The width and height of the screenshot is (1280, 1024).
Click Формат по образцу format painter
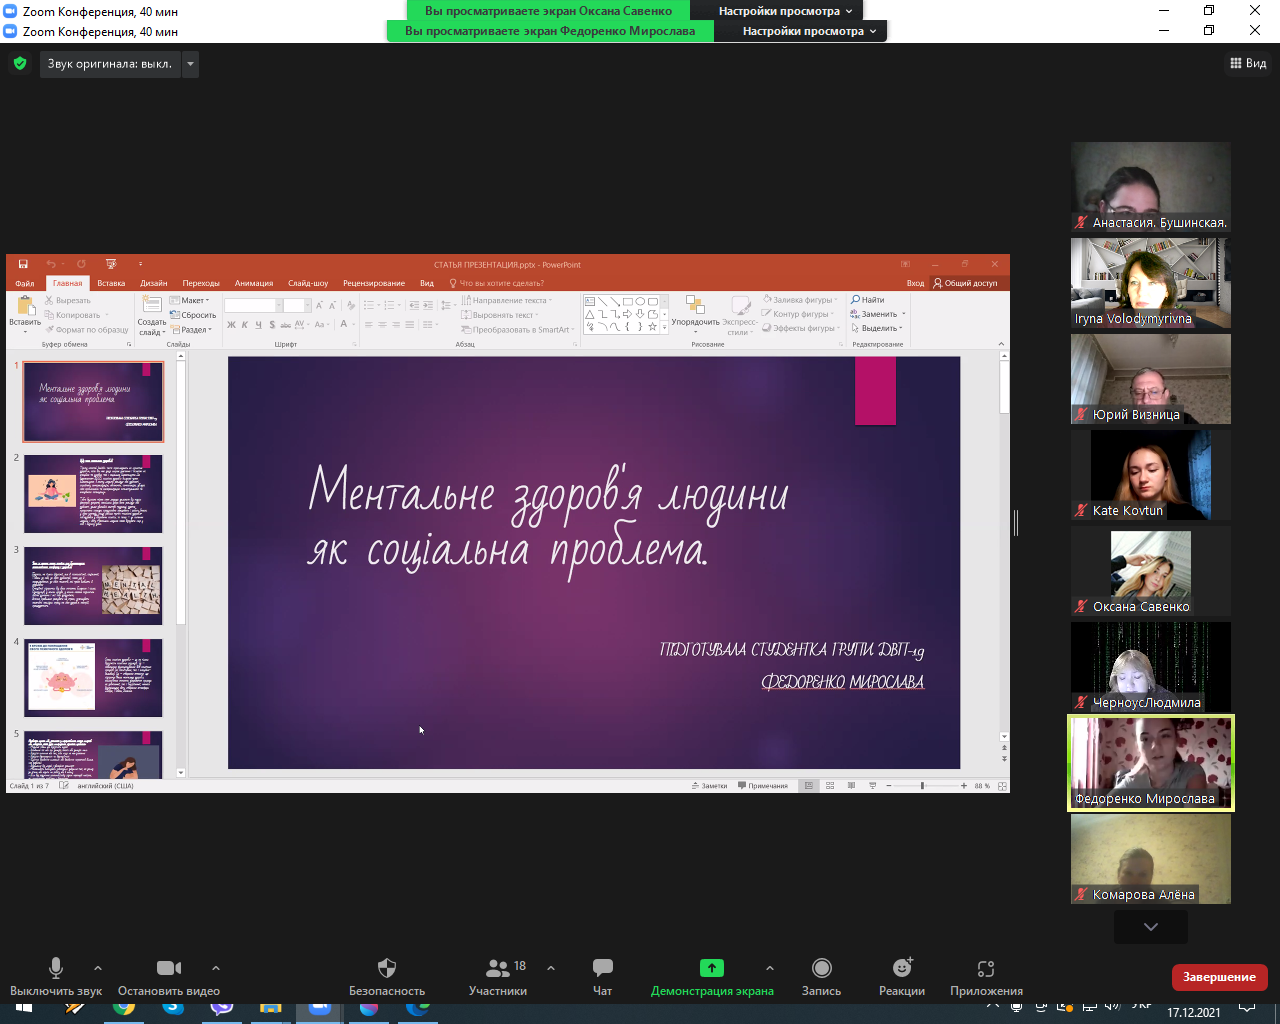(86, 329)
